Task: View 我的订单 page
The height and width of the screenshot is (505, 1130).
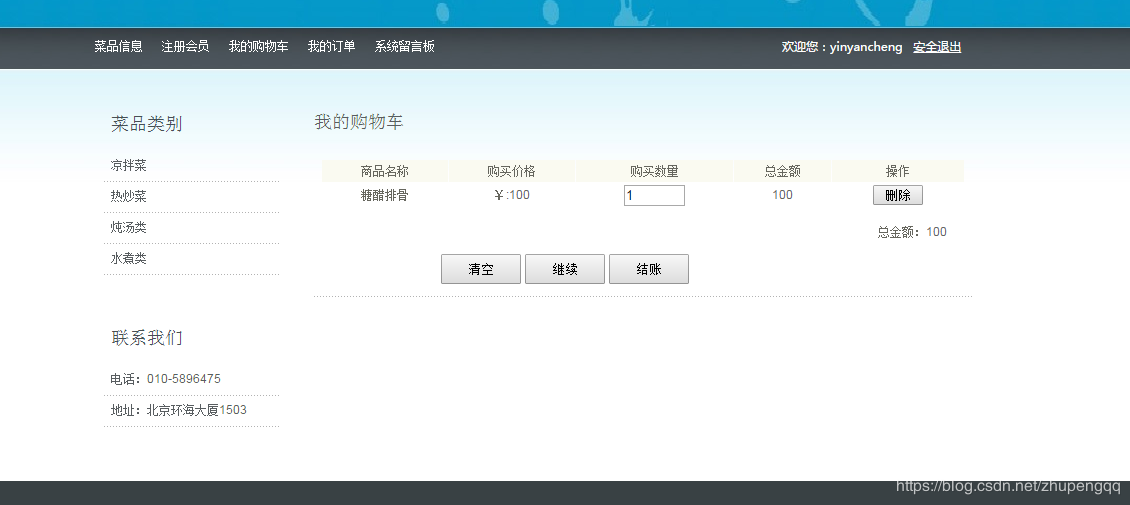Action: (332, 47)
